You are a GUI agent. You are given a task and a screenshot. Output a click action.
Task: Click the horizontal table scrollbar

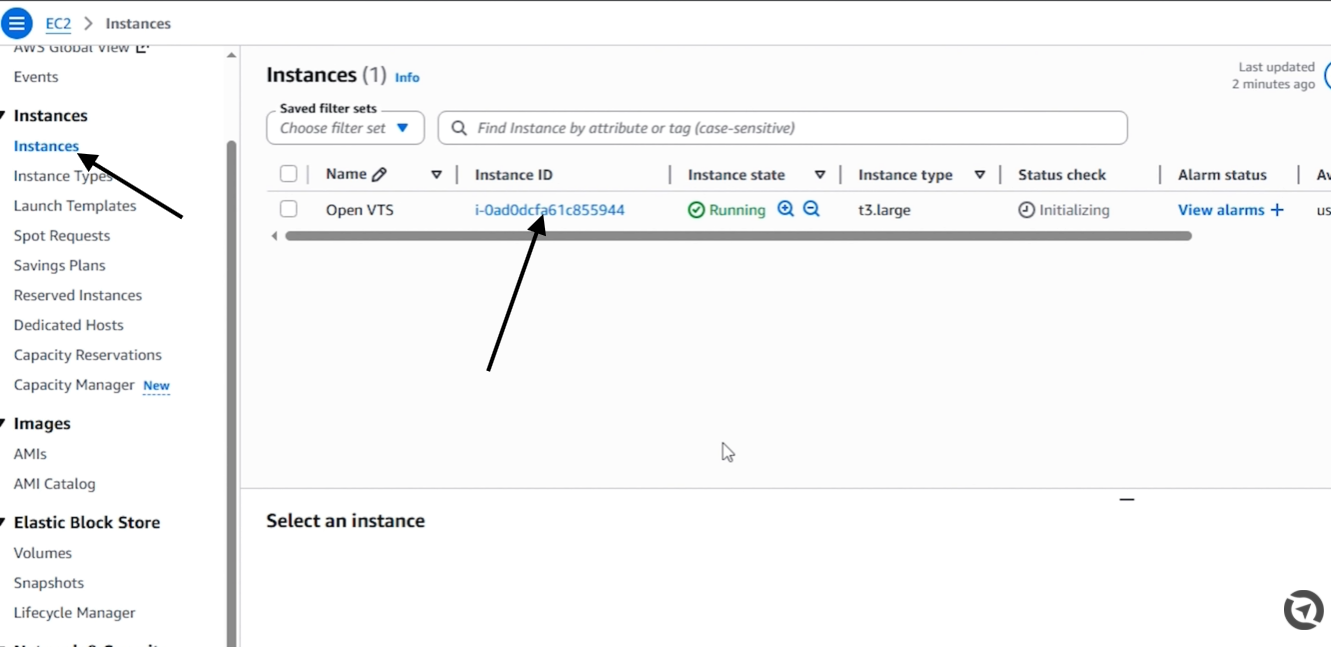click(x=738, y=236)
